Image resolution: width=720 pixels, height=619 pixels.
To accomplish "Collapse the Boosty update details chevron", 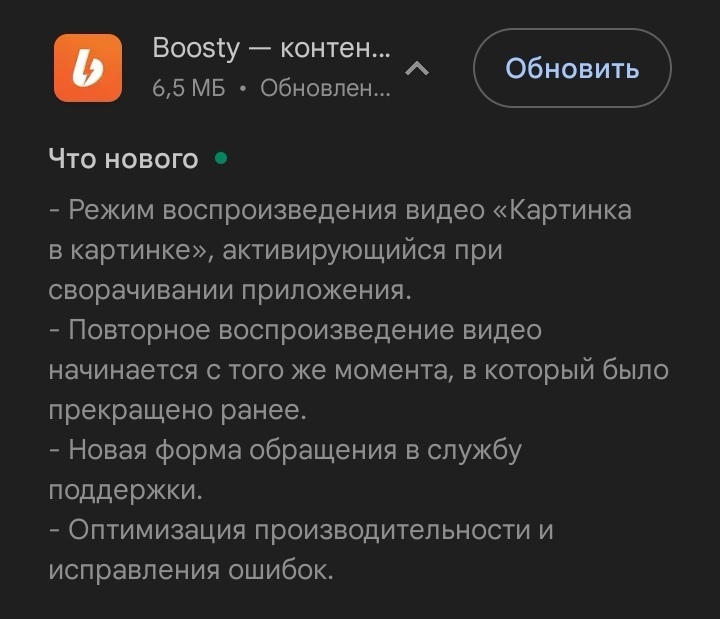I will pos(417,69).
